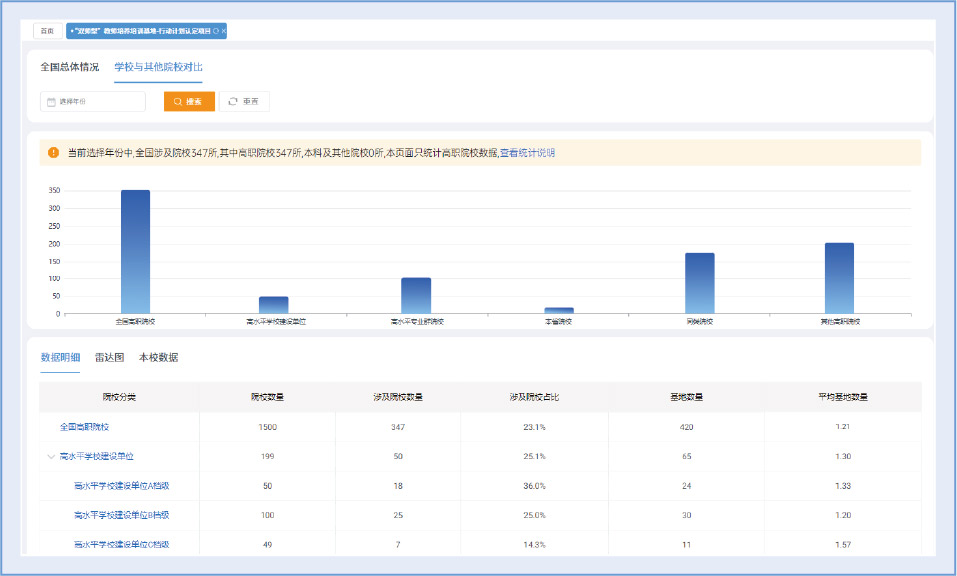This screenshot has width=957, height=576.
Task: Click the 重置 reset button
Action: (244, 102)
